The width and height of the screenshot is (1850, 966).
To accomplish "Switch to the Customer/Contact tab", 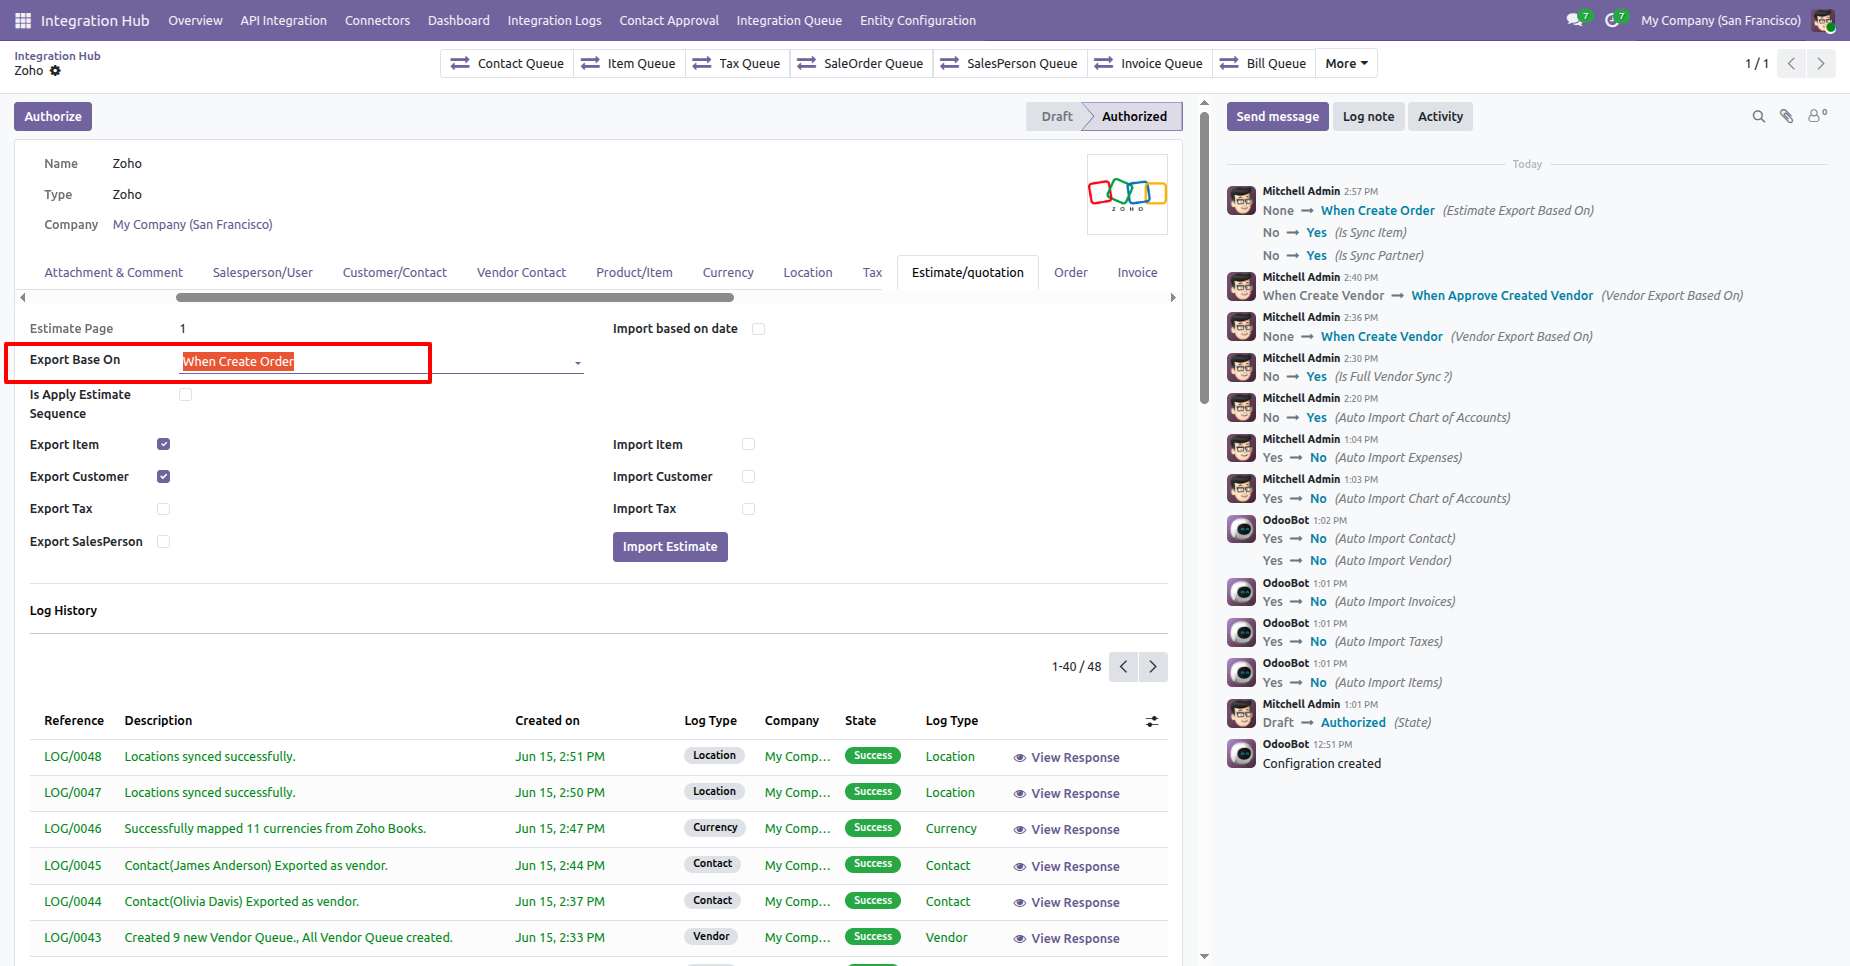I will (395, 272).
